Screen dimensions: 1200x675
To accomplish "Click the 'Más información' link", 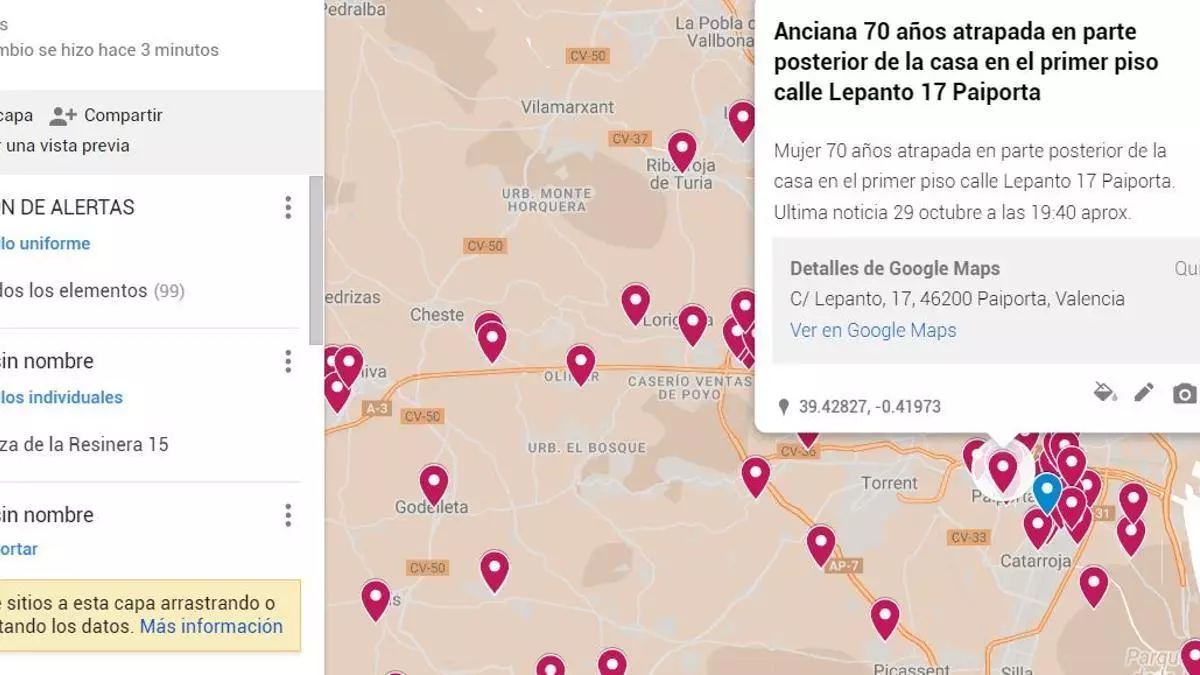I will coord(211,626).
